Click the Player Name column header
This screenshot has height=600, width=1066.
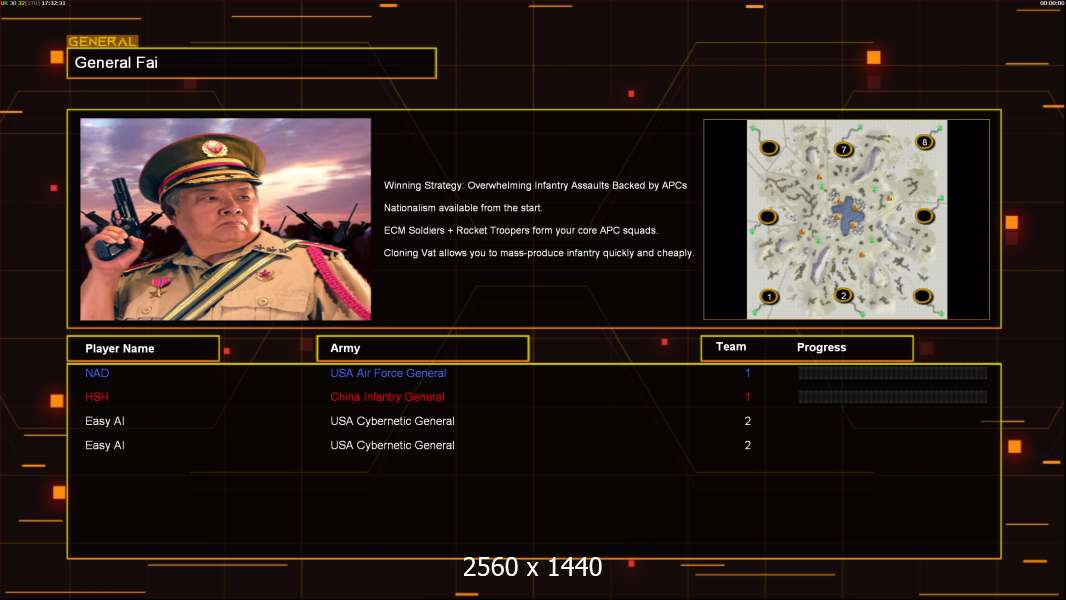tap(143, 349)
